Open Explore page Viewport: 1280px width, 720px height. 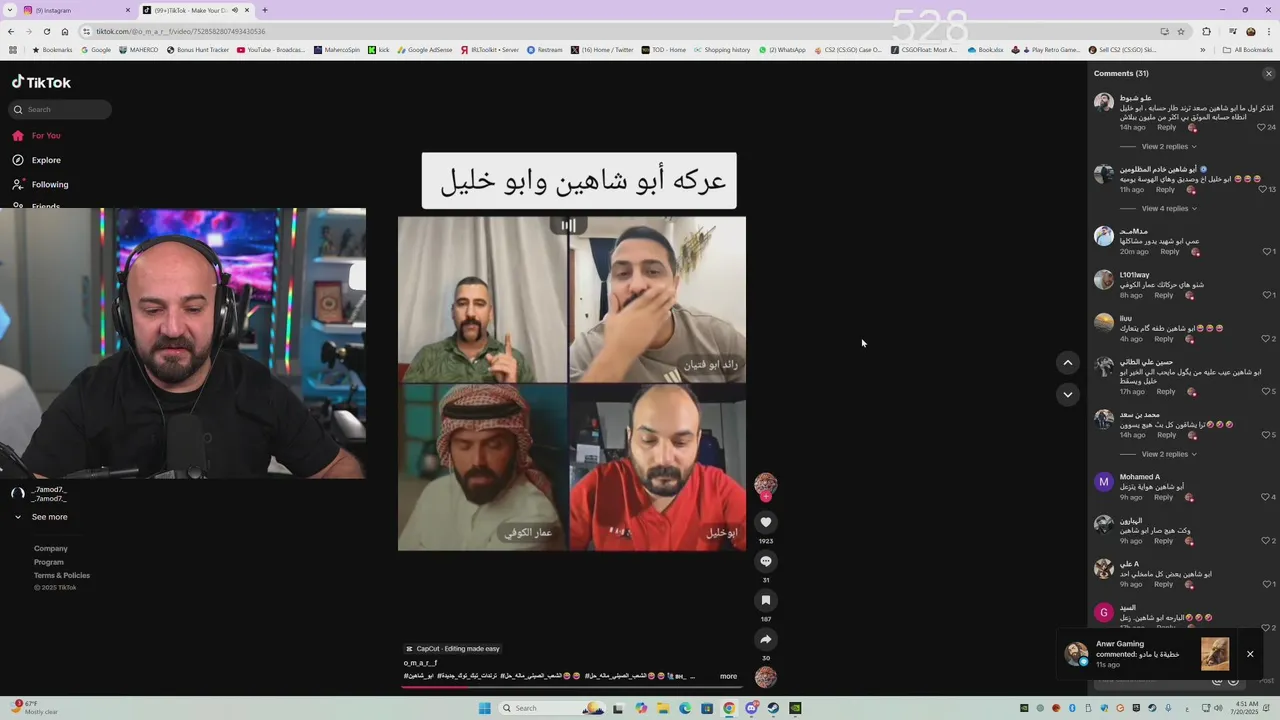click(46, 160)
